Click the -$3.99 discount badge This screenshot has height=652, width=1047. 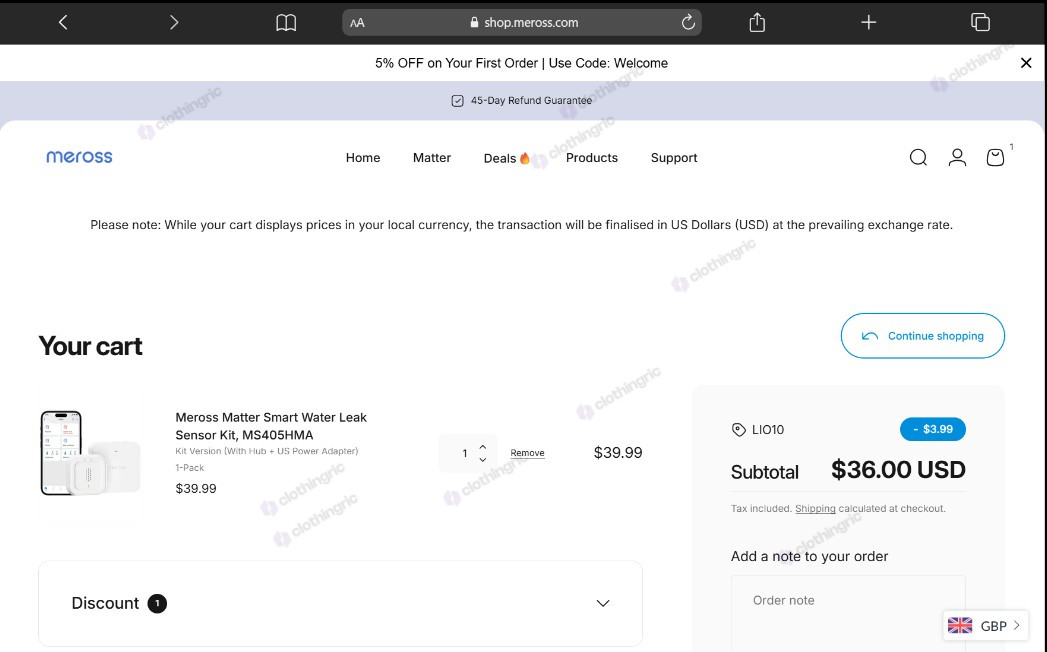[932, 430]
